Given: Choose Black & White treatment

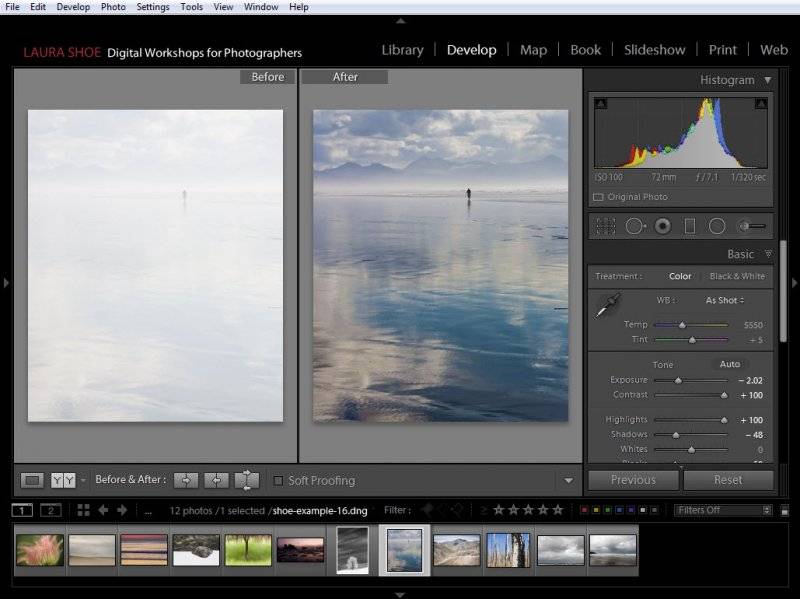Looking at the screenshot, I should [737, 276].
